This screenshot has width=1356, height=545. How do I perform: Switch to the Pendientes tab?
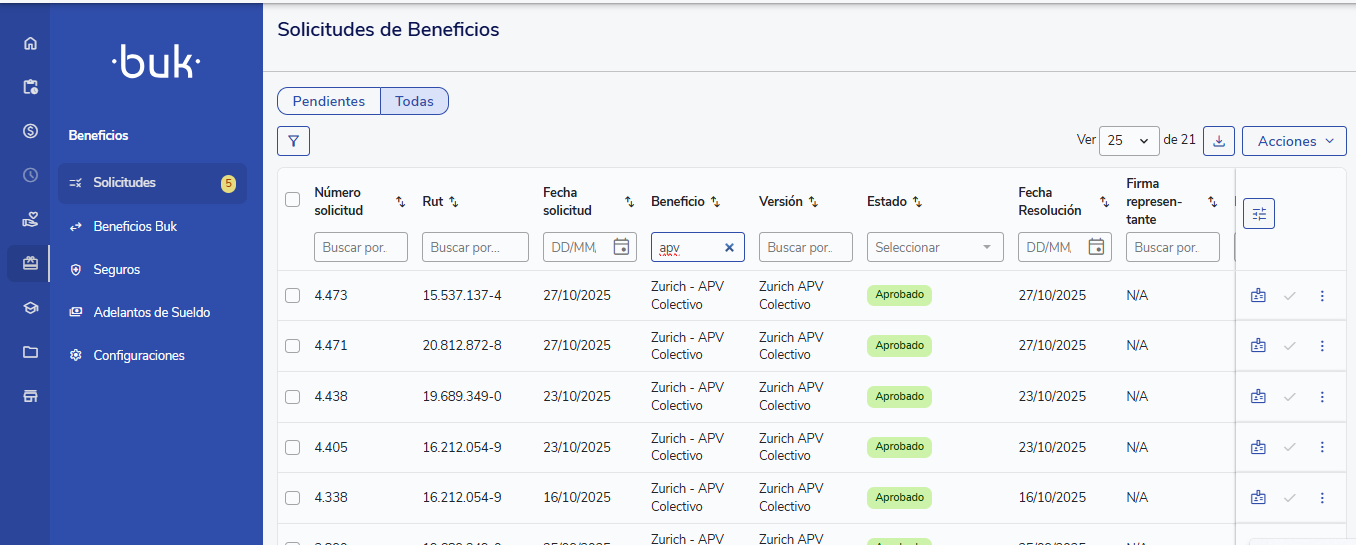(329, 101)
